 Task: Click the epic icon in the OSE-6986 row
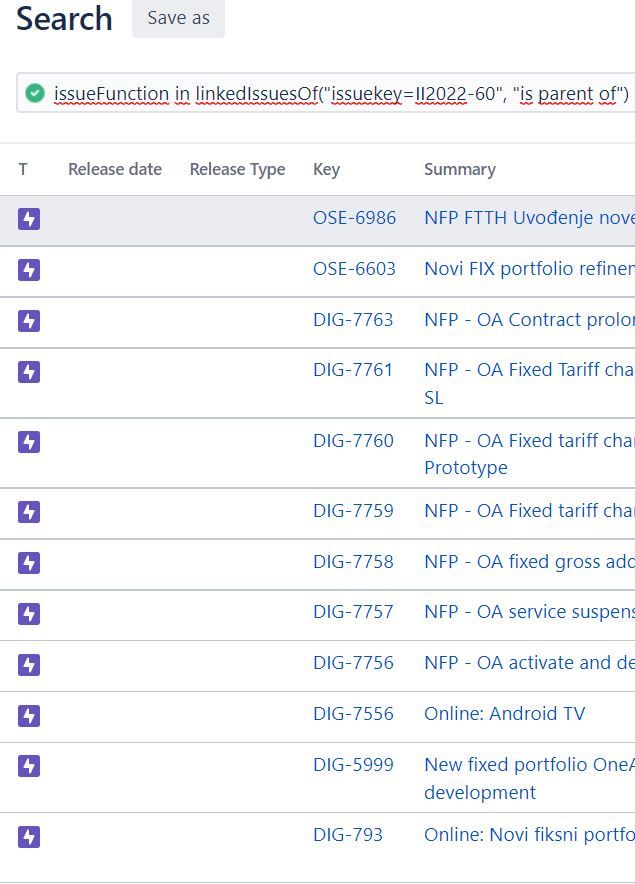[29, 219]
